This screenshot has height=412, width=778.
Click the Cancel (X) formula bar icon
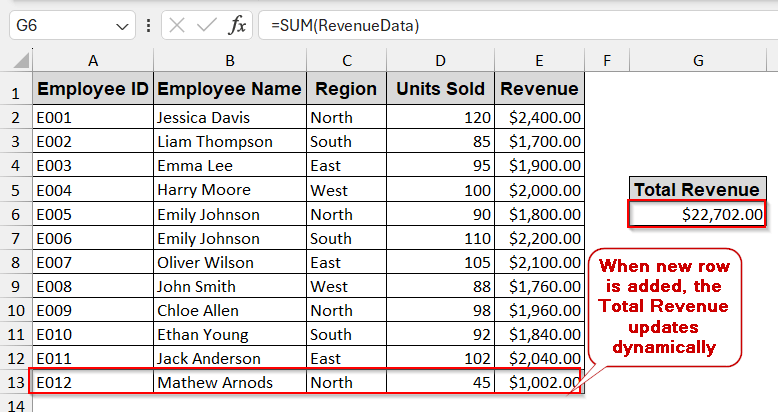point(178,25)
